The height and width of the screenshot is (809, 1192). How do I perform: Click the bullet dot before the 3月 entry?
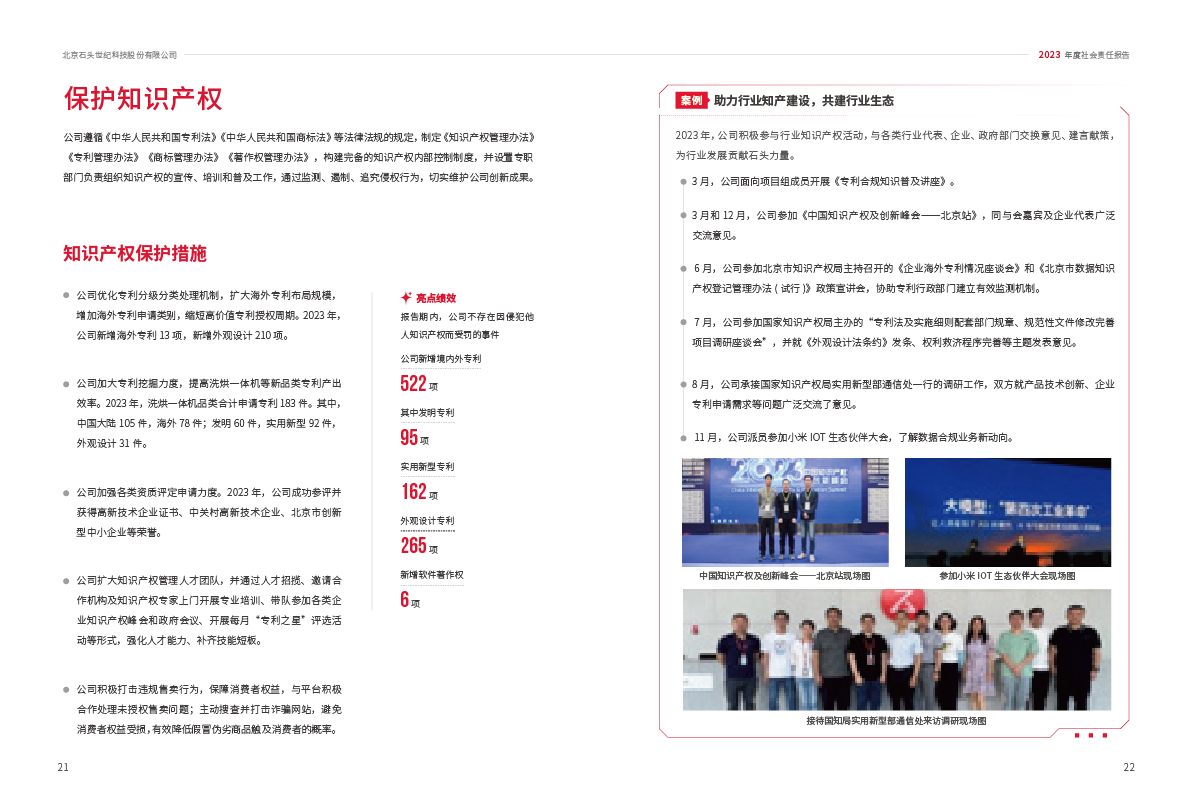tap(681, 183)
